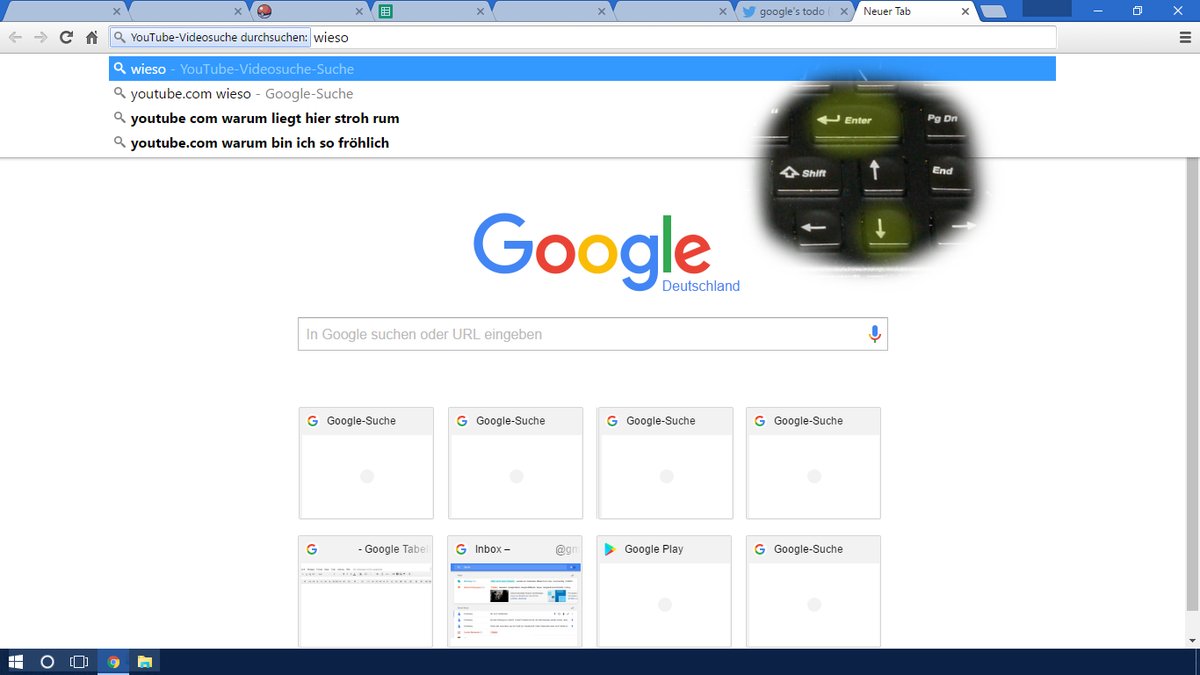Select suggestion 'wieso - YouTube-Videosuche-Suche'
The height and width of the screenshot is (675, 1200).
(x=582, y=69)
